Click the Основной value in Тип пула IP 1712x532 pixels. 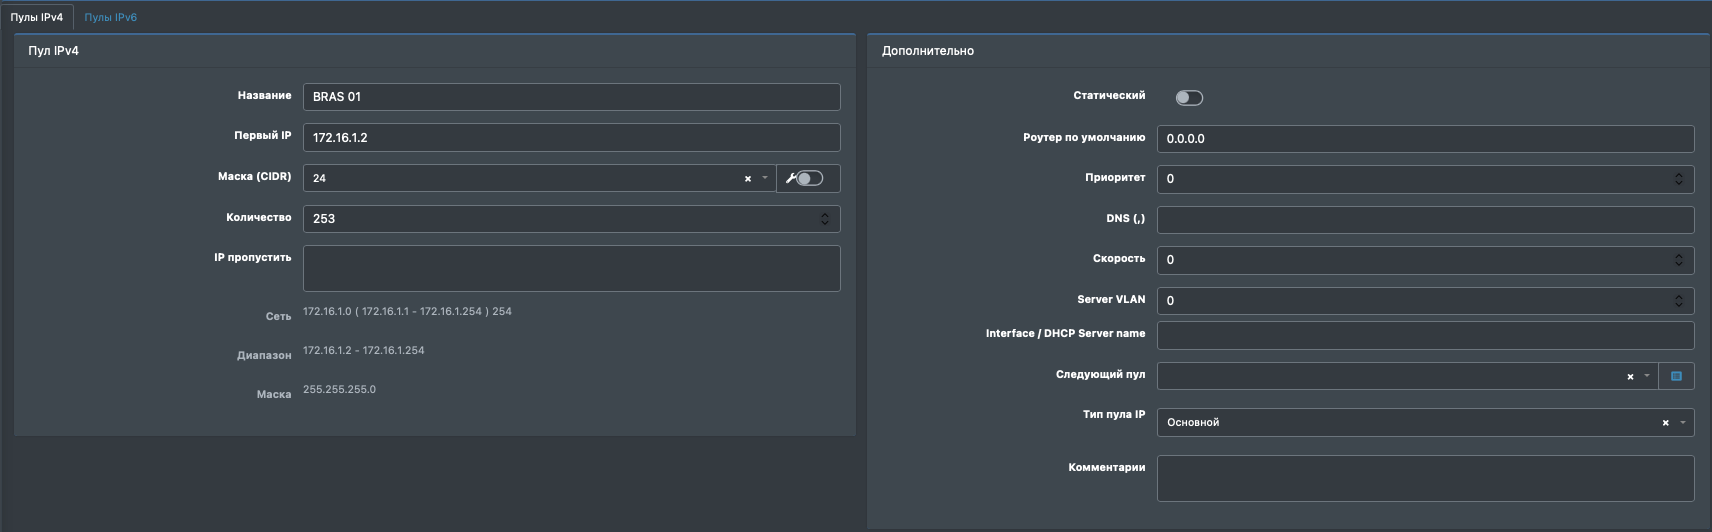click(x=1193, y=422)
